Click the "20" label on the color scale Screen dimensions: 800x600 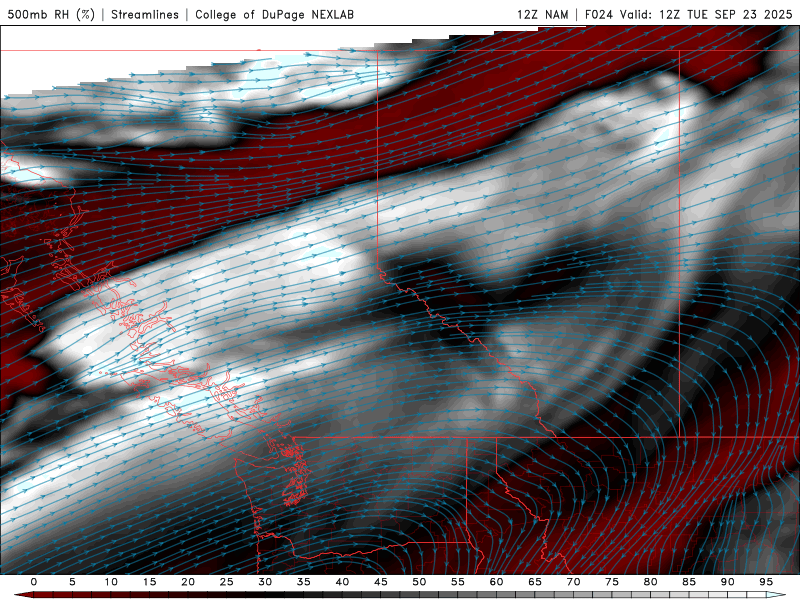point(188,582)
